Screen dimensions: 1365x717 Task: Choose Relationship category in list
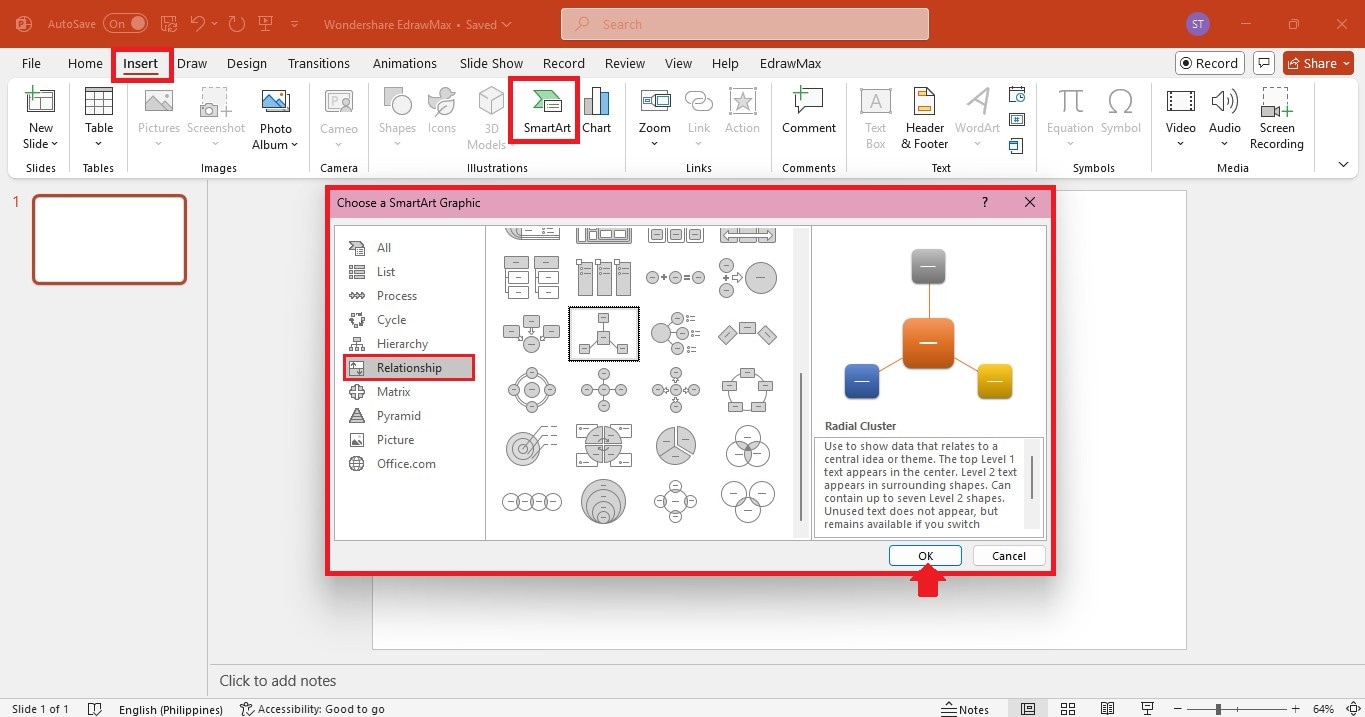click(408, 368)
